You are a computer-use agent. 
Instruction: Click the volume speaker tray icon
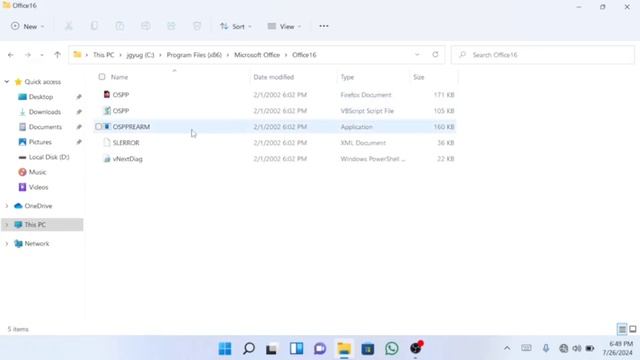coord(577,348)
